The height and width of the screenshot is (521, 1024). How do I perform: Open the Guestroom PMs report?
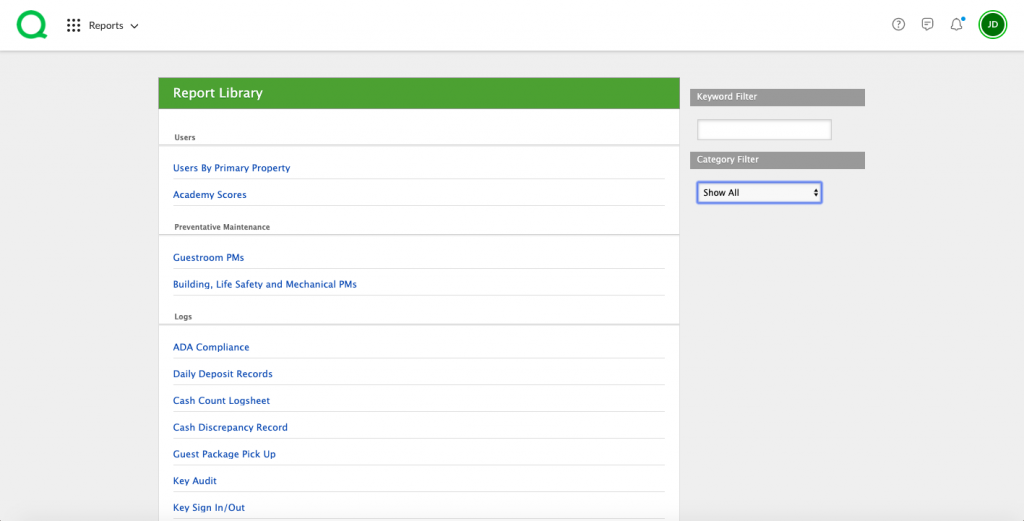pos(208,258)
